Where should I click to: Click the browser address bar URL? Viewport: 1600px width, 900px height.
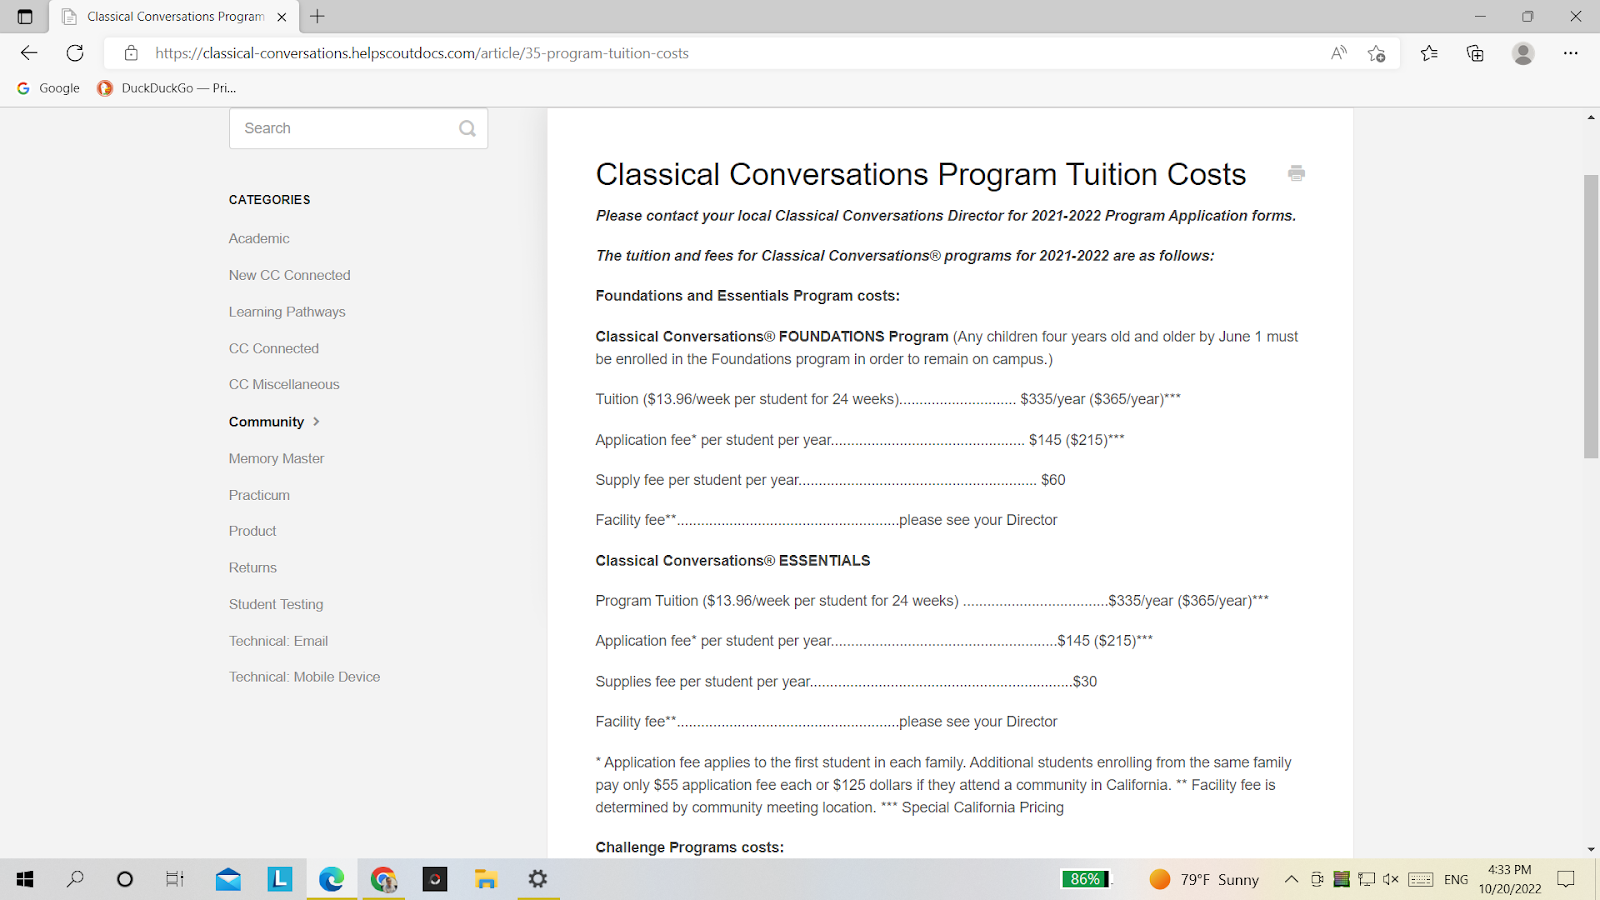[422, 53]
